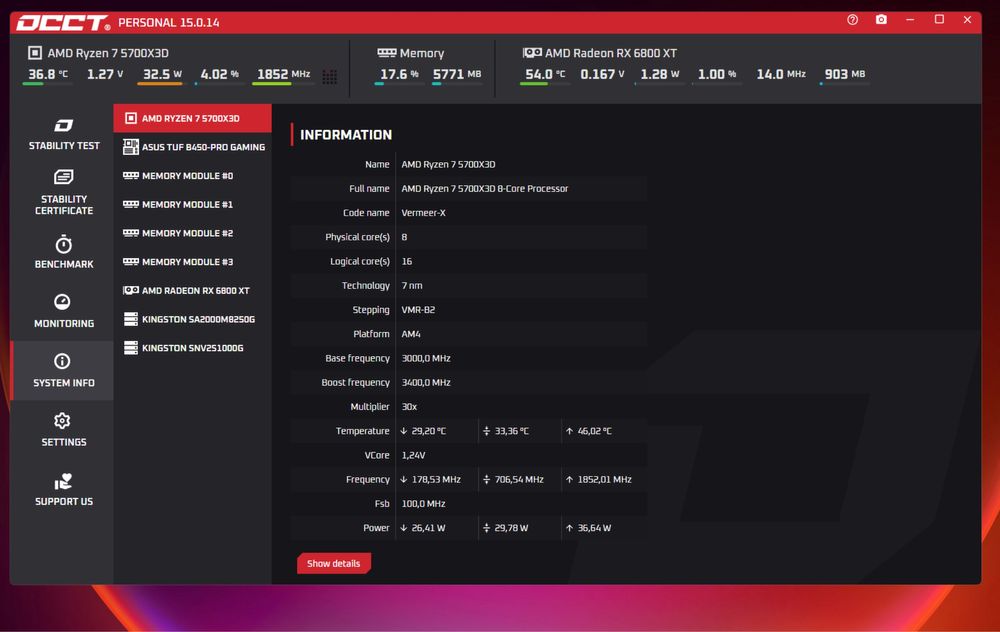1000x632 pixels.
Task: Minimize the OCCT window
Action: [910, 20]
